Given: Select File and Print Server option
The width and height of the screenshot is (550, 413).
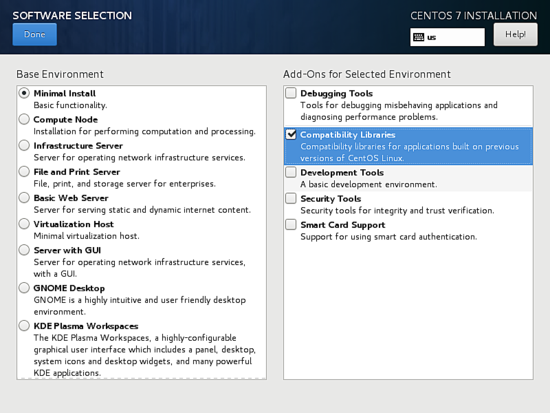Looking at the screenshot, I should coord(24,172).
